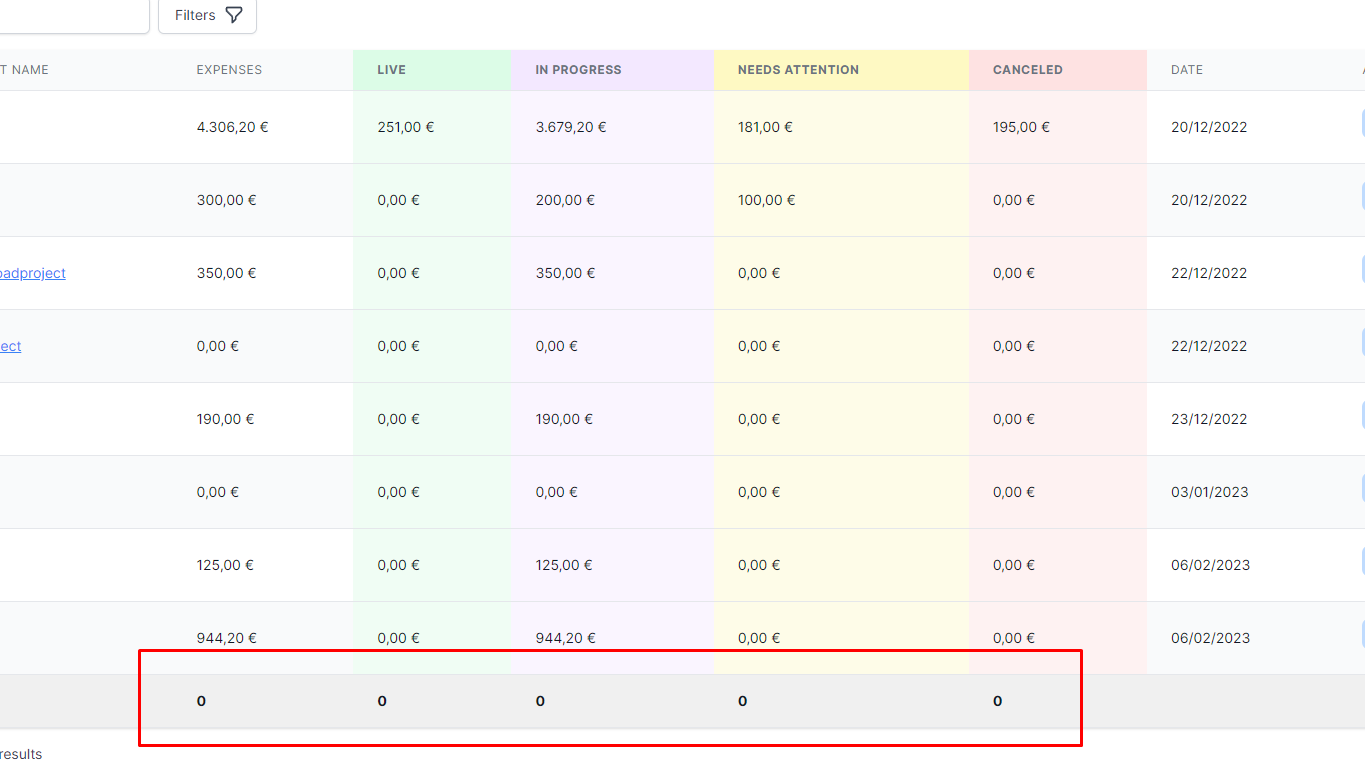This screenshot has width=1365, height=782.
Task: Click the totals row value under Live
Action: tap(382, 701)
